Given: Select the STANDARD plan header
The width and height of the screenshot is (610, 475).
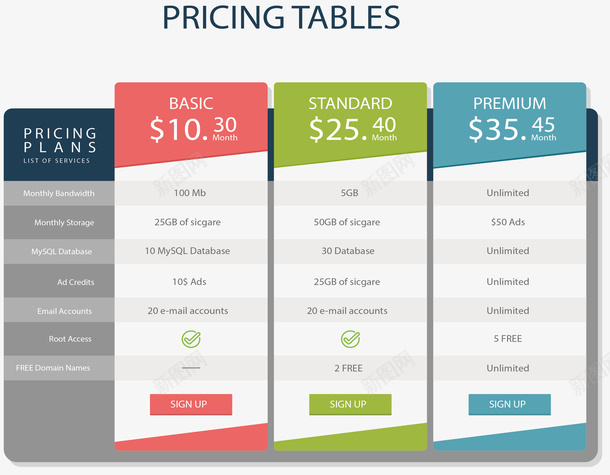Looking at the screenshot, I should click(x=350, y=103).
